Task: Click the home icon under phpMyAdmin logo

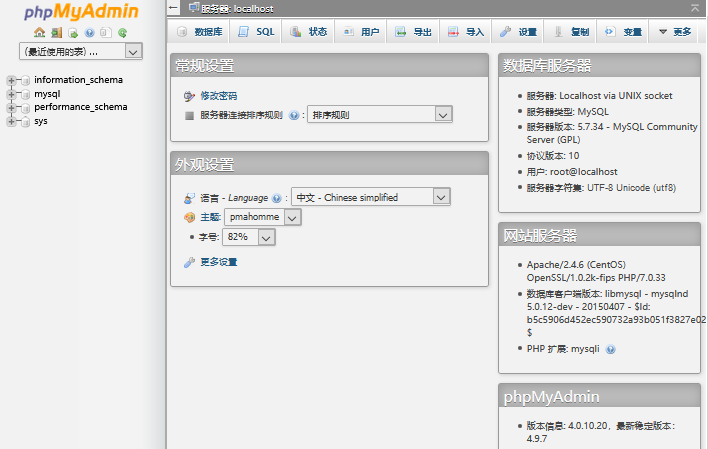Action: pyautogui.click(x=40, y=33)
